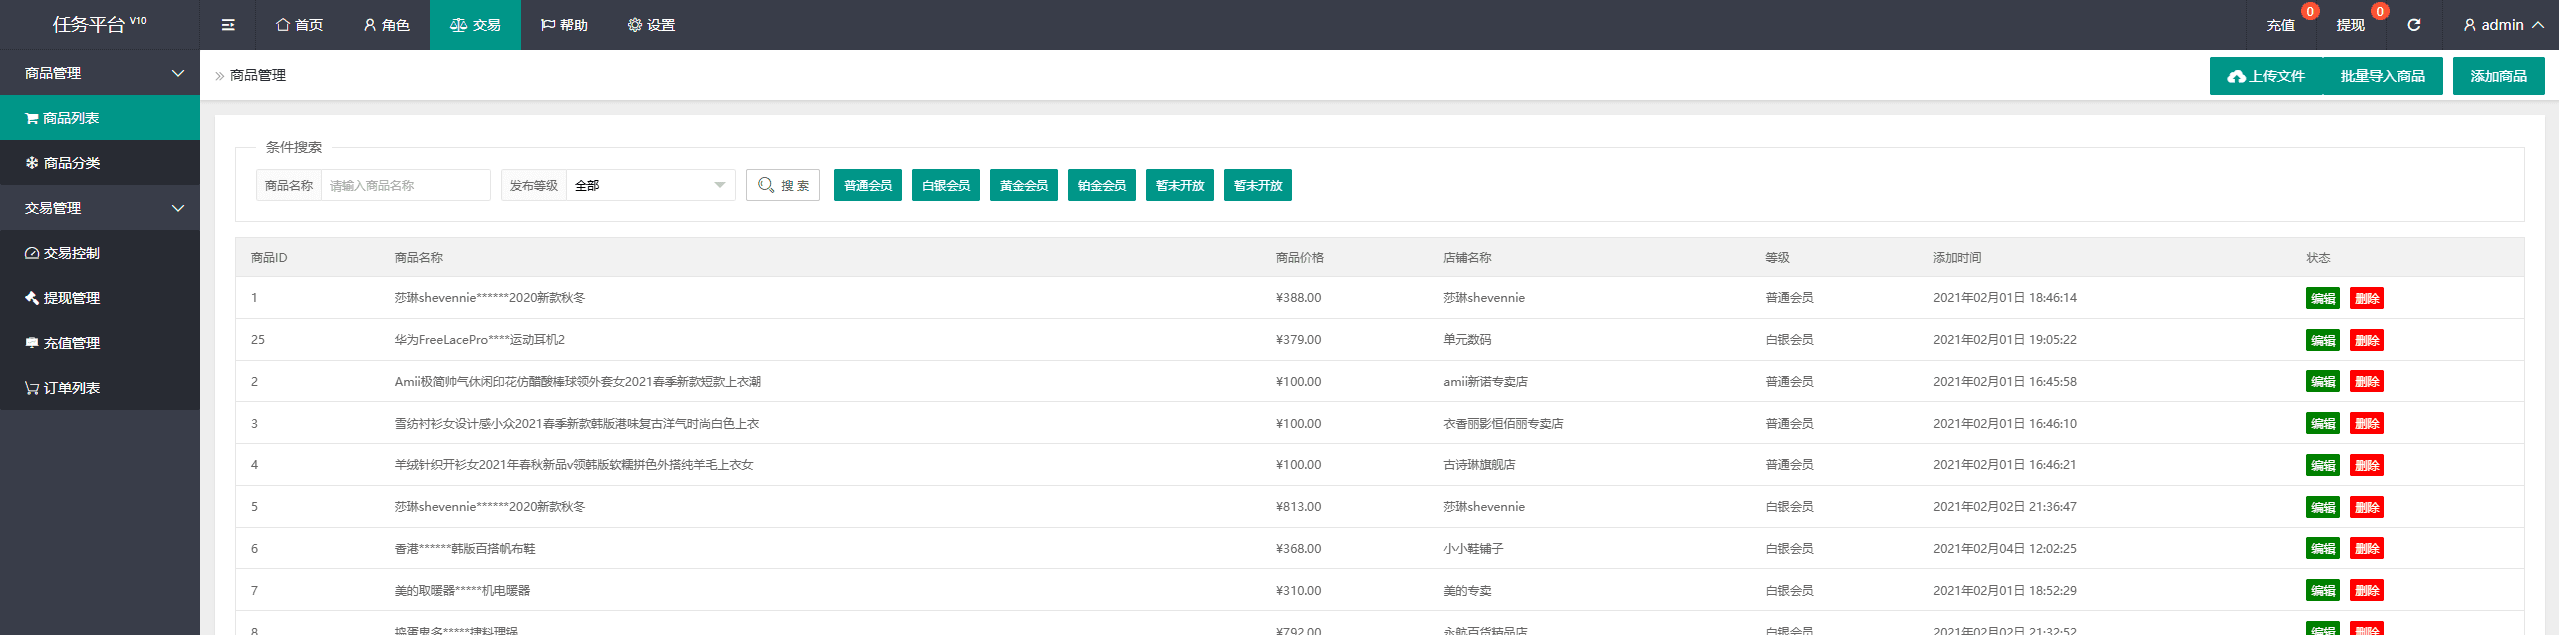Click the 商品管理 breadcrumb
2559x635 pixels.
click(258, 75)
